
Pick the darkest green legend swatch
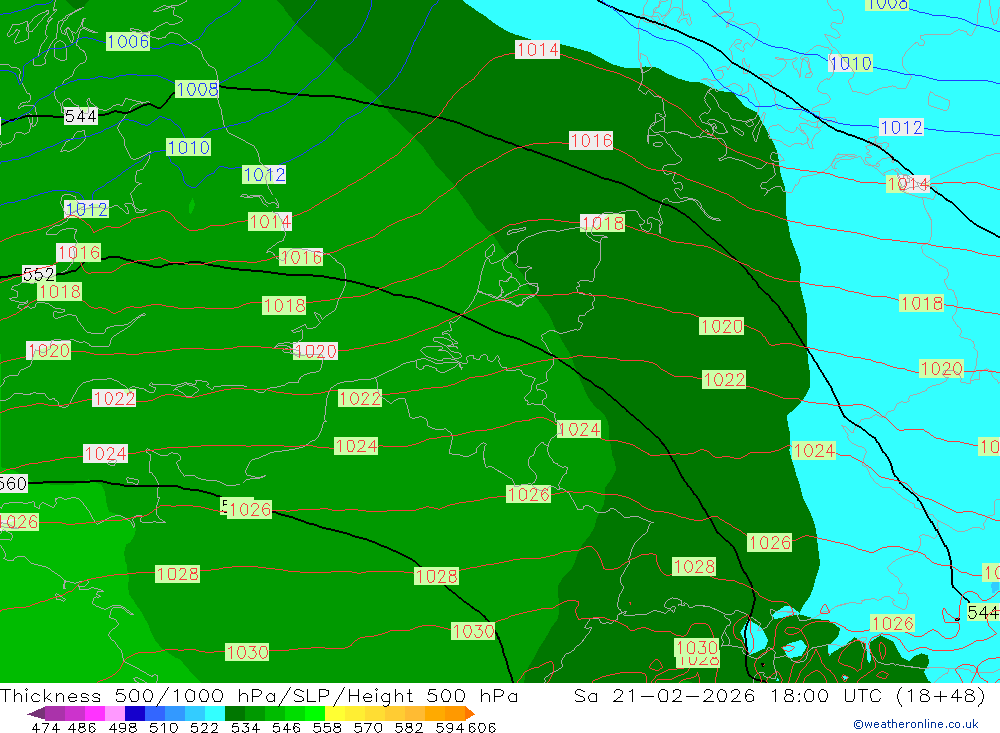(x=235, y=713)
